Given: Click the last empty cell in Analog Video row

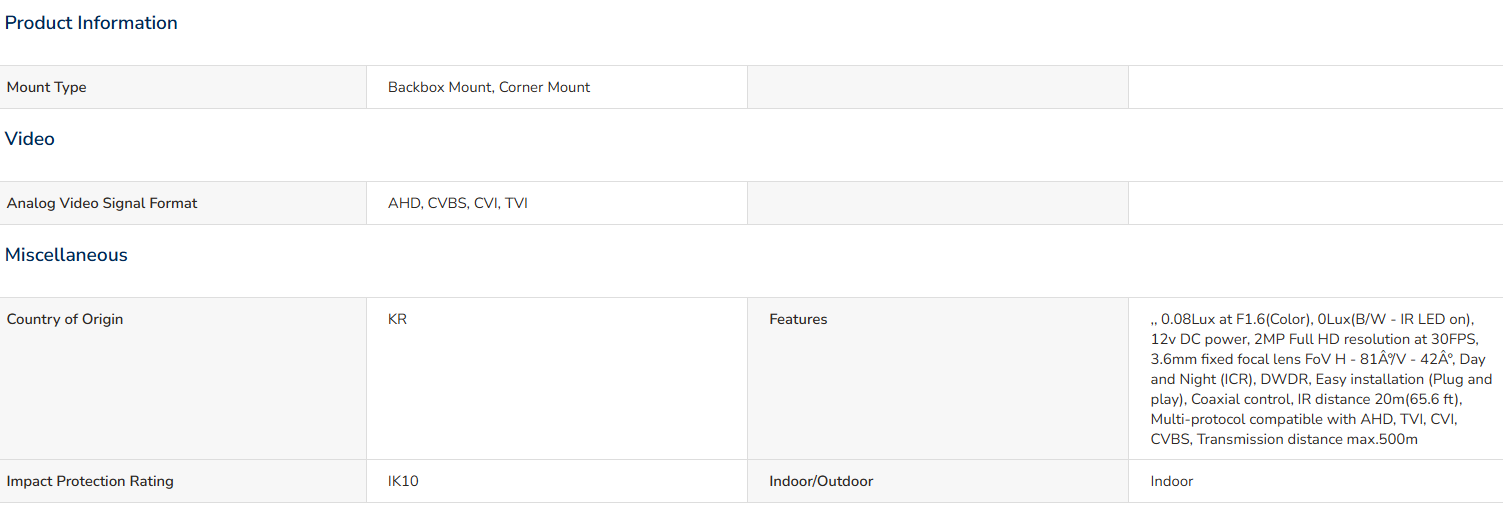Looking at the screenshot, I should click(1316, 203).
